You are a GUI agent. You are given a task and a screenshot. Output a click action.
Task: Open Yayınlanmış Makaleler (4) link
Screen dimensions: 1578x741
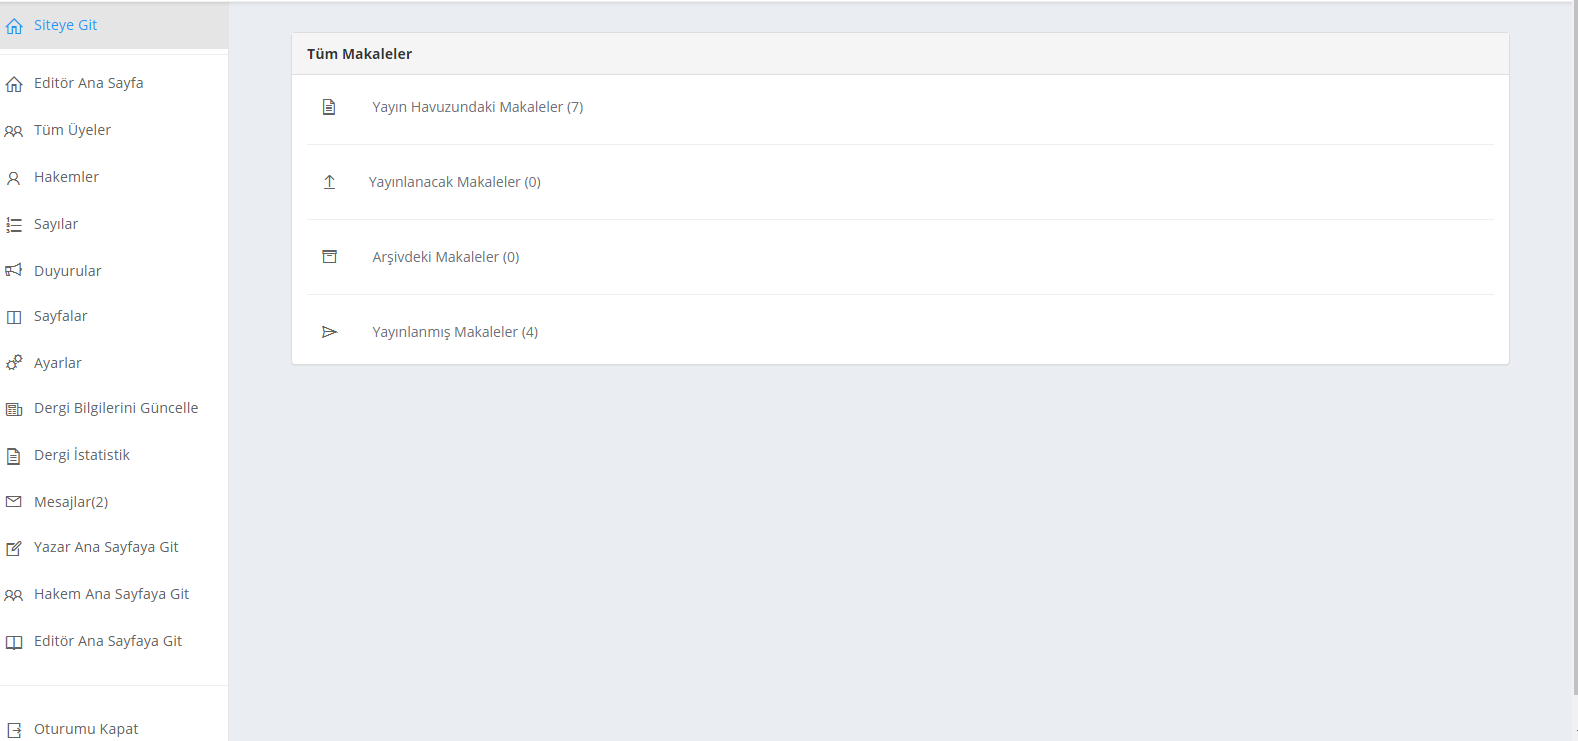[455, 332]
